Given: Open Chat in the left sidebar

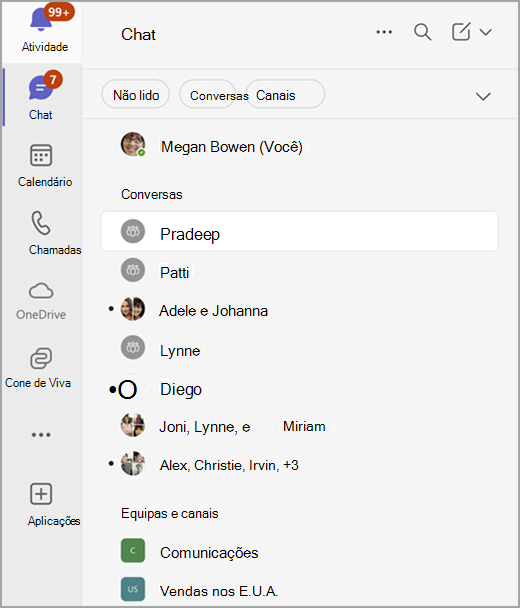Looking at the screenshot, I should click(41, 95).
